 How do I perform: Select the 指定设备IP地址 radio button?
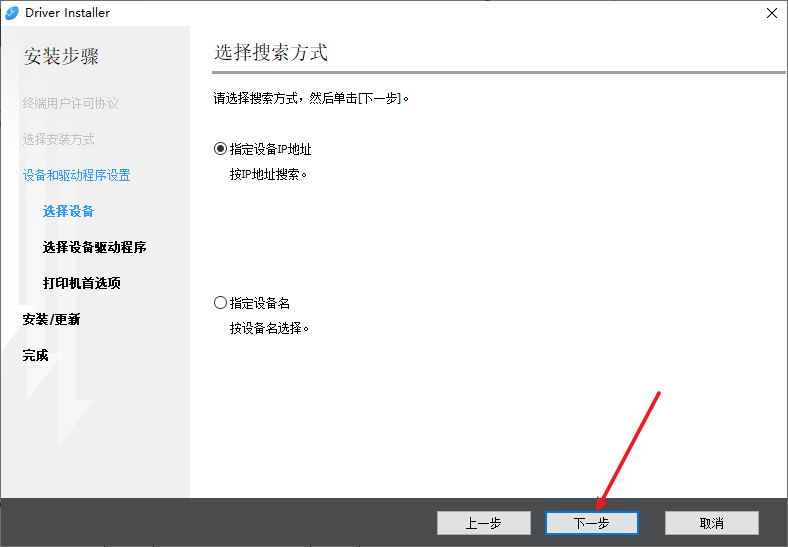221,149
